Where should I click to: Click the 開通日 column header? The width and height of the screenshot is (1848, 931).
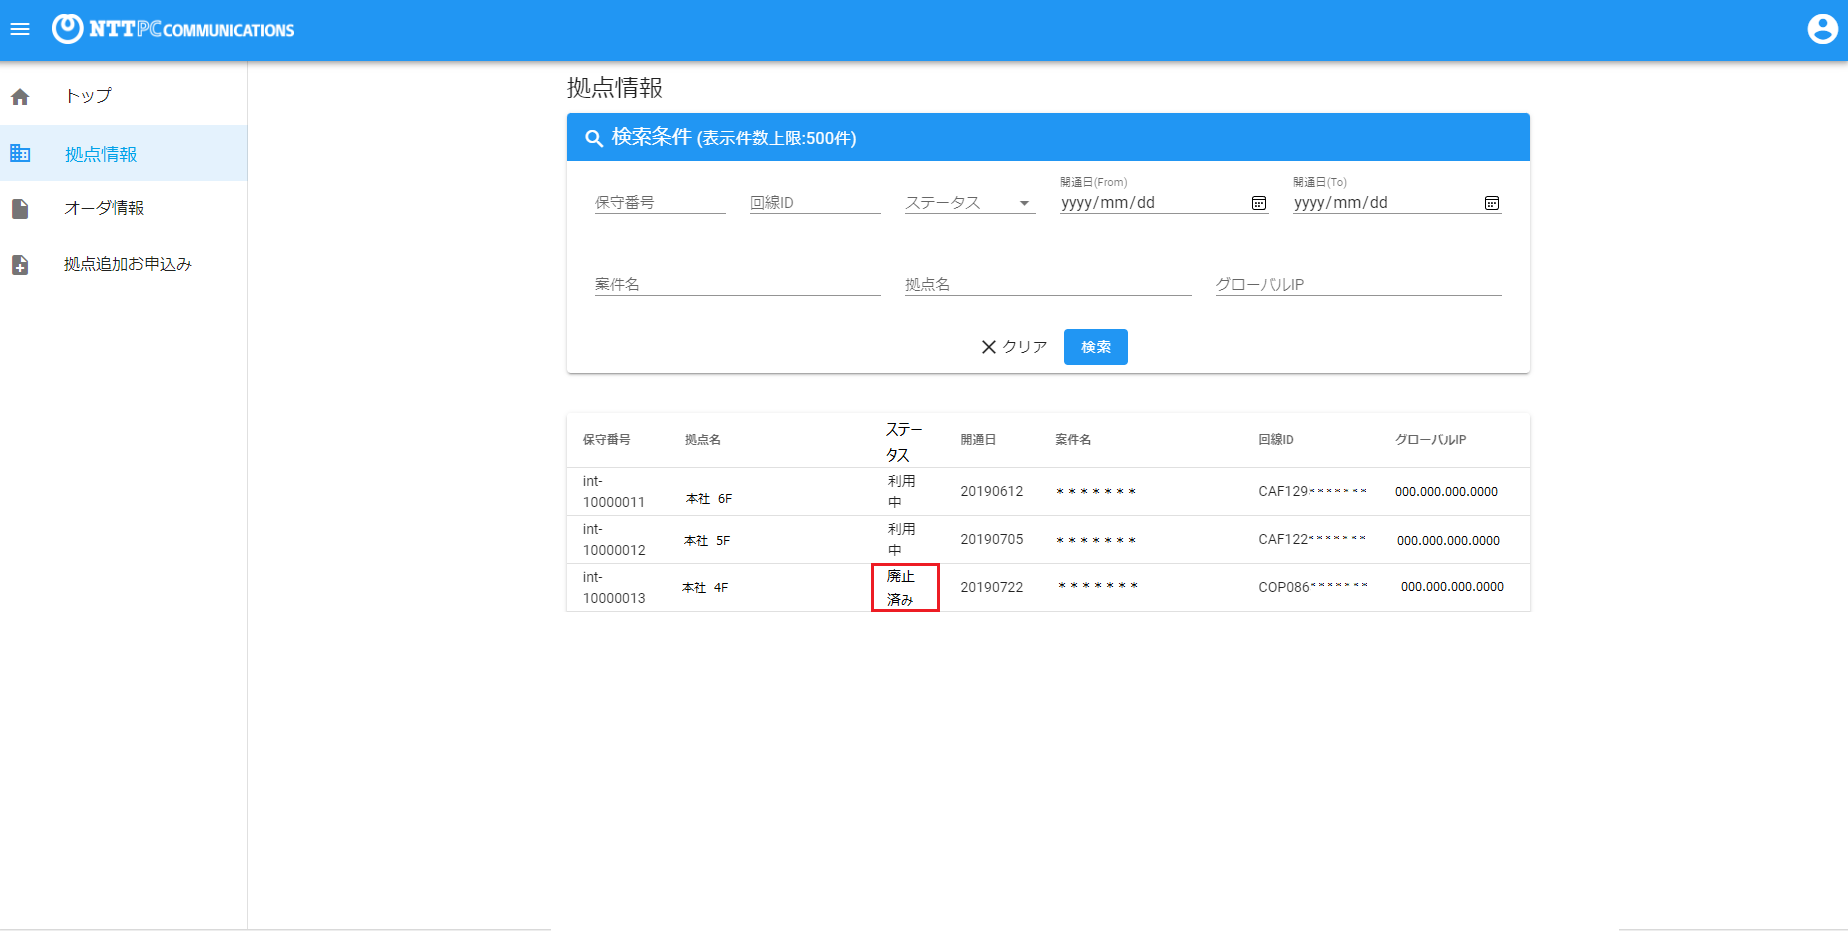[x=978, y=440]
